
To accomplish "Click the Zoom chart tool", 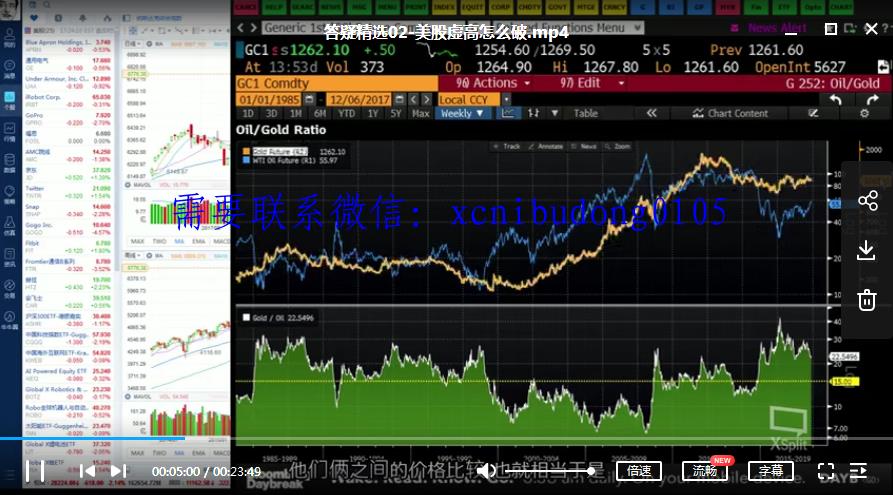I will (617, 146).
